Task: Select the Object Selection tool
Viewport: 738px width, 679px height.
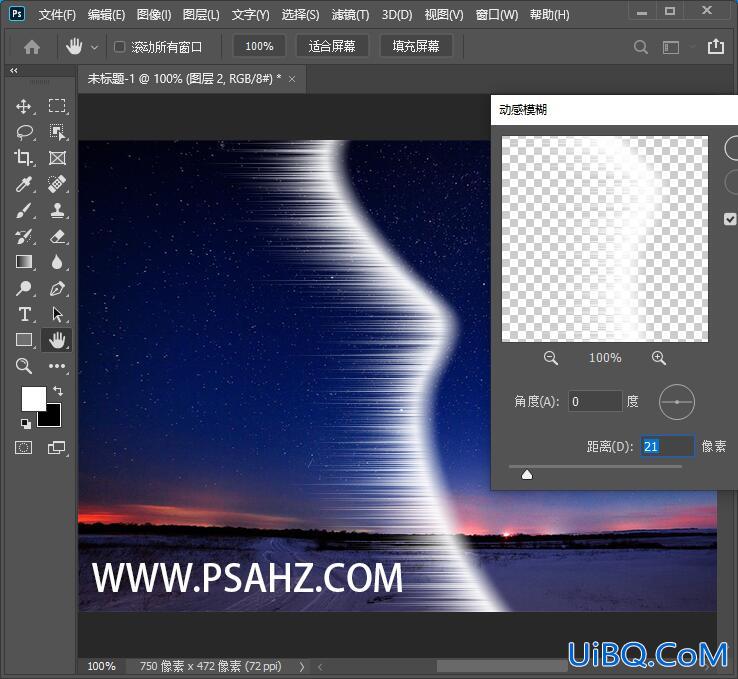Action: click(x=57, y=132)
